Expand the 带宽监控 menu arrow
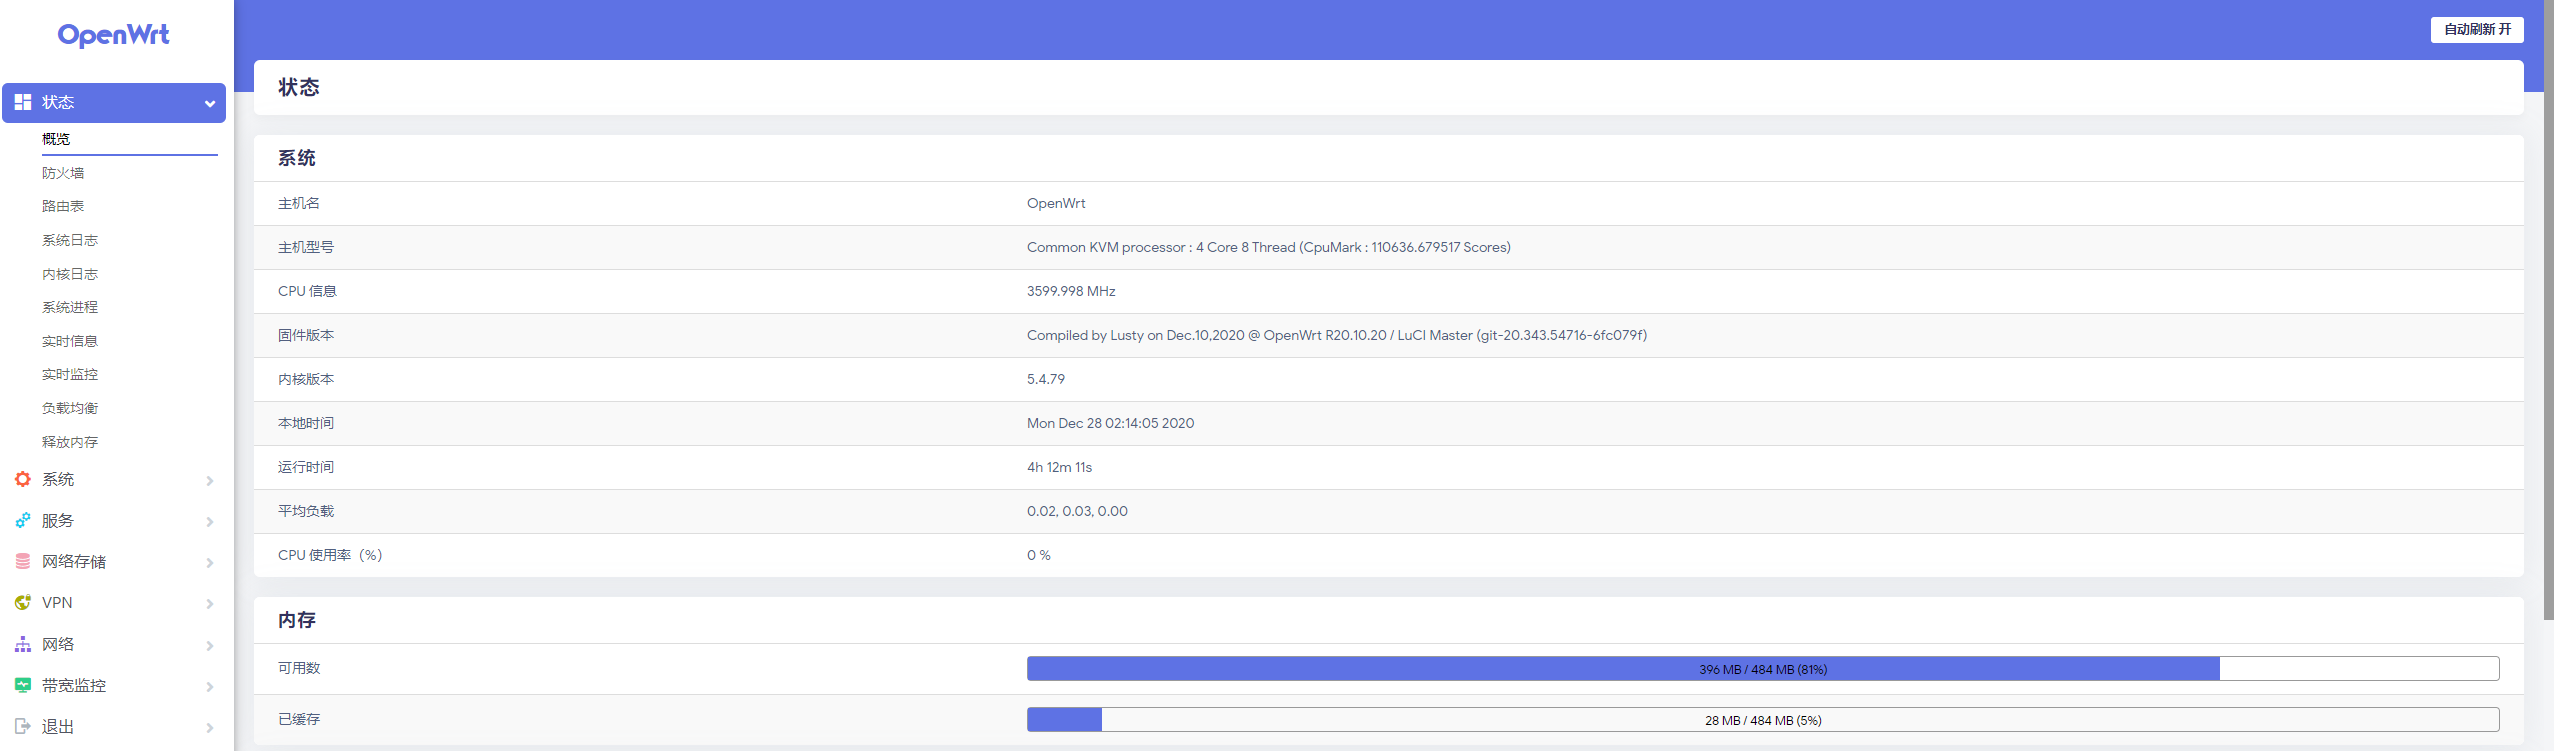The image size is (2554, 751). (x=210, y=686)
